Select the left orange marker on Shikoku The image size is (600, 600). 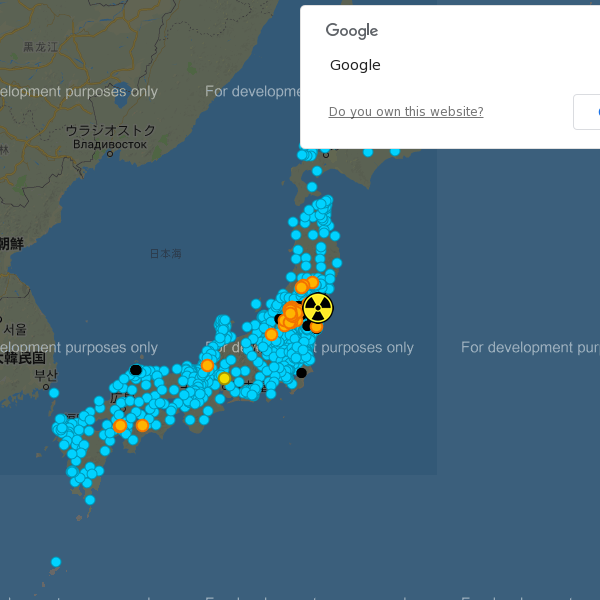(120, 426)
